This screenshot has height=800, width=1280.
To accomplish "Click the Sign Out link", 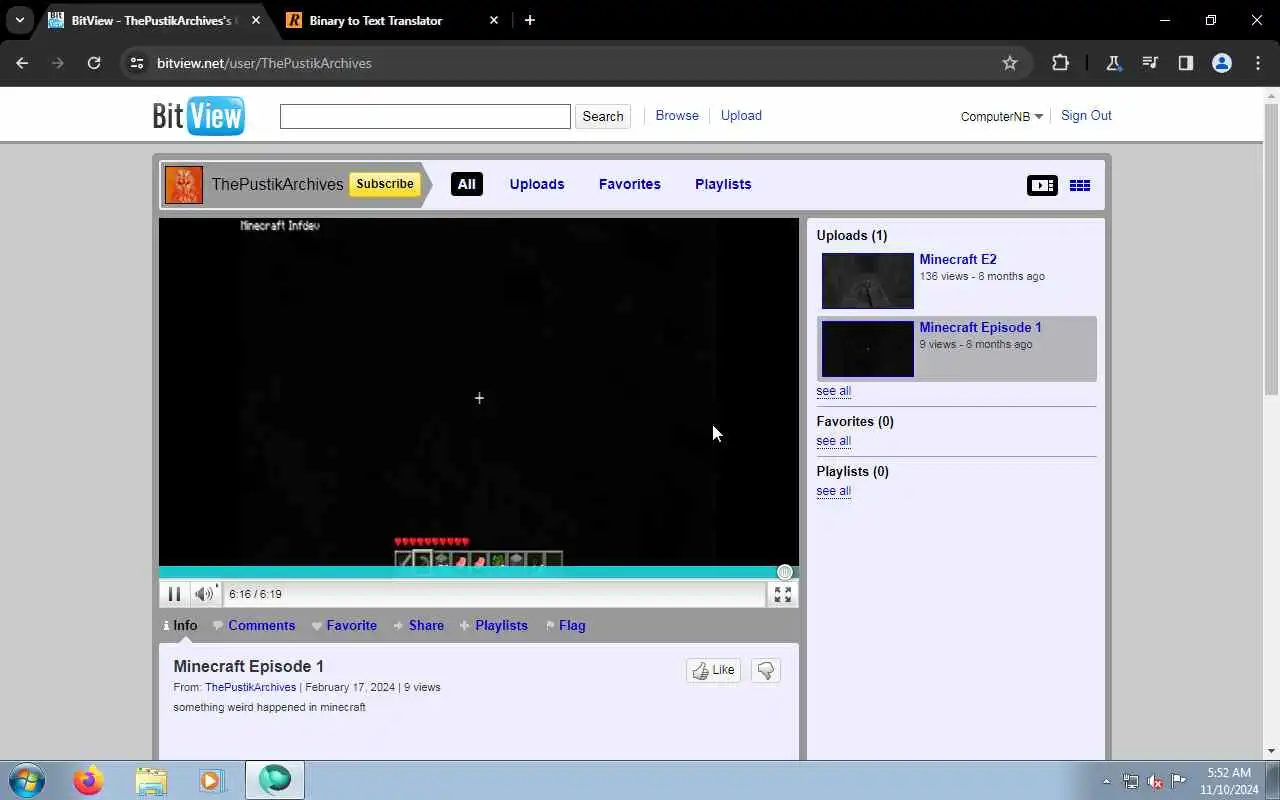I will pyautogui.click(x=1086, y=115).
